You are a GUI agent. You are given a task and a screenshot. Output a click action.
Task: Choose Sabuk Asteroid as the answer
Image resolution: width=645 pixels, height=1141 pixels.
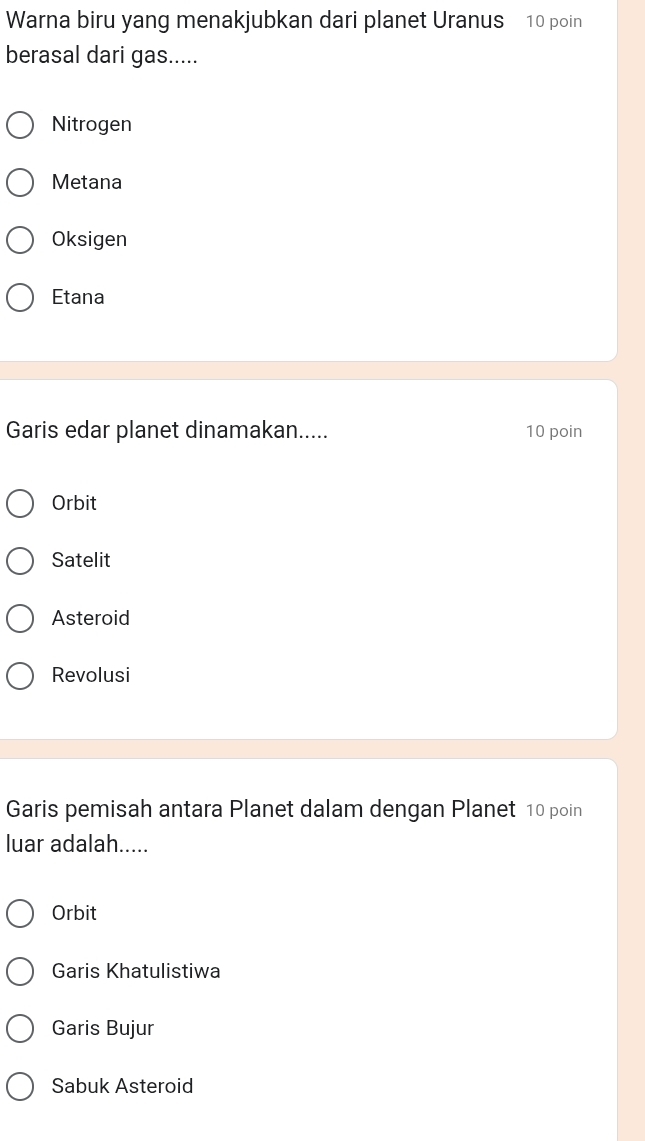coord(20,1086)
